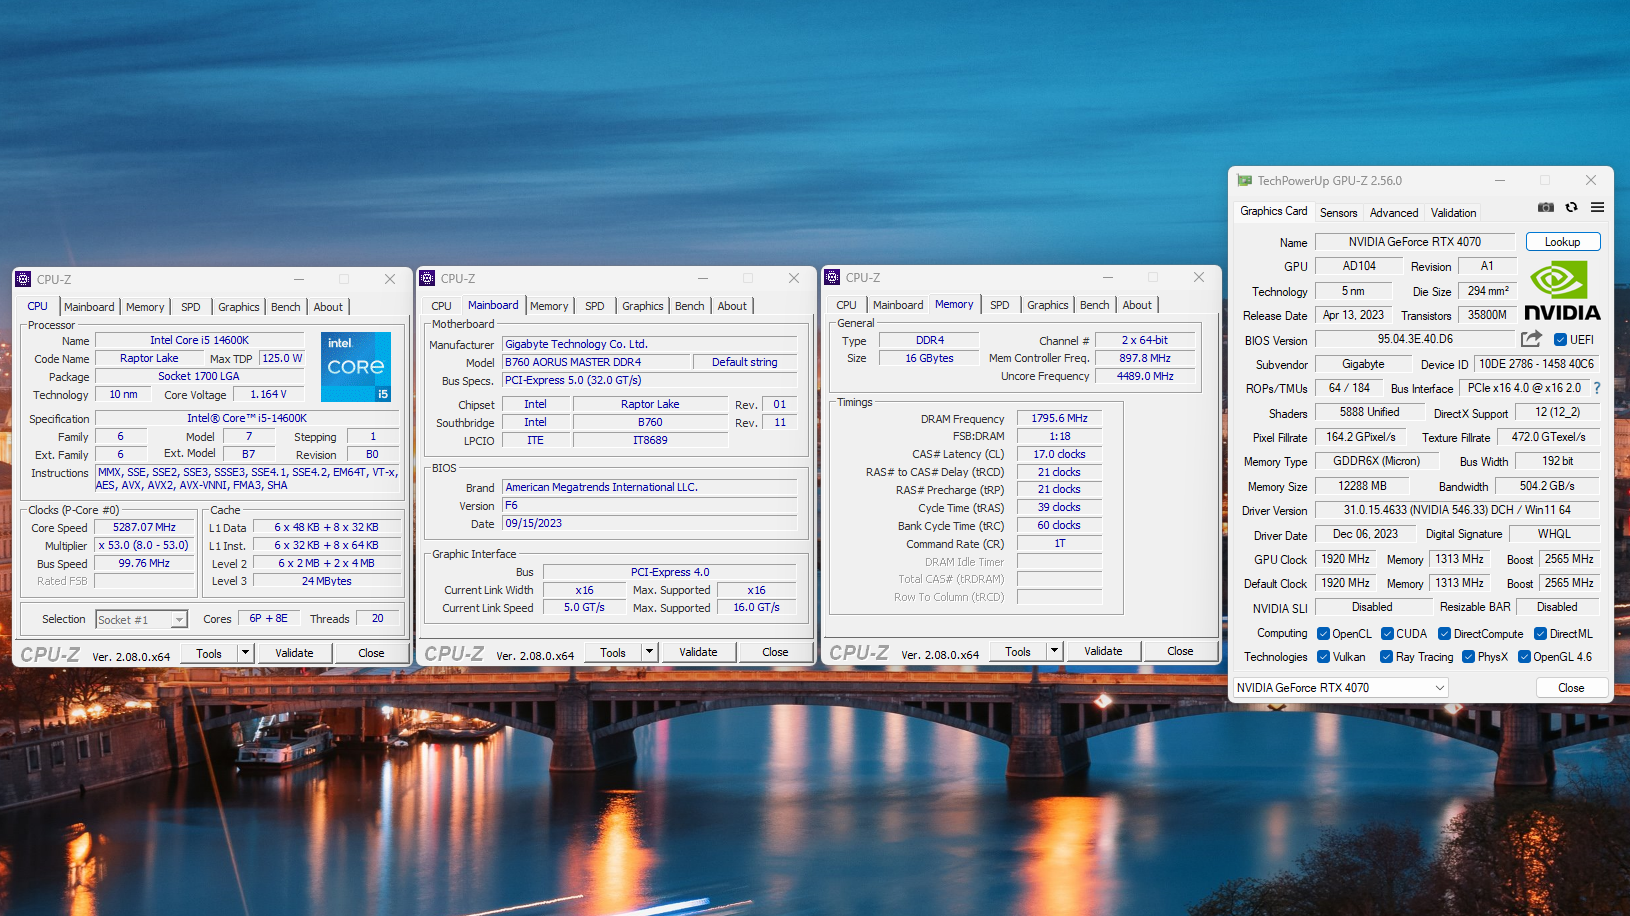The height and width of the screenshot is (916, 1630).
Task: Toggle the Ray Tracing checkbox
Action: 1386,657
